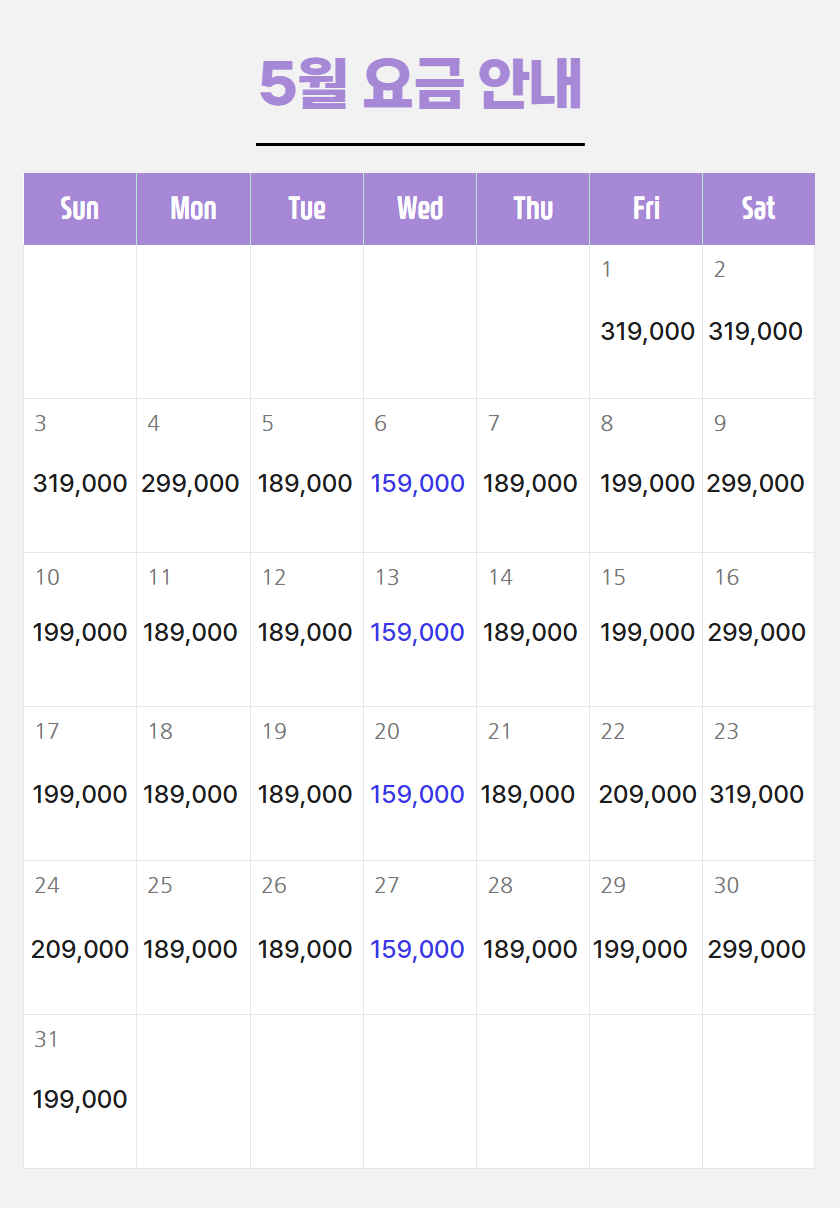Select the May 2 price of 319,000

(x=756, y=331)
